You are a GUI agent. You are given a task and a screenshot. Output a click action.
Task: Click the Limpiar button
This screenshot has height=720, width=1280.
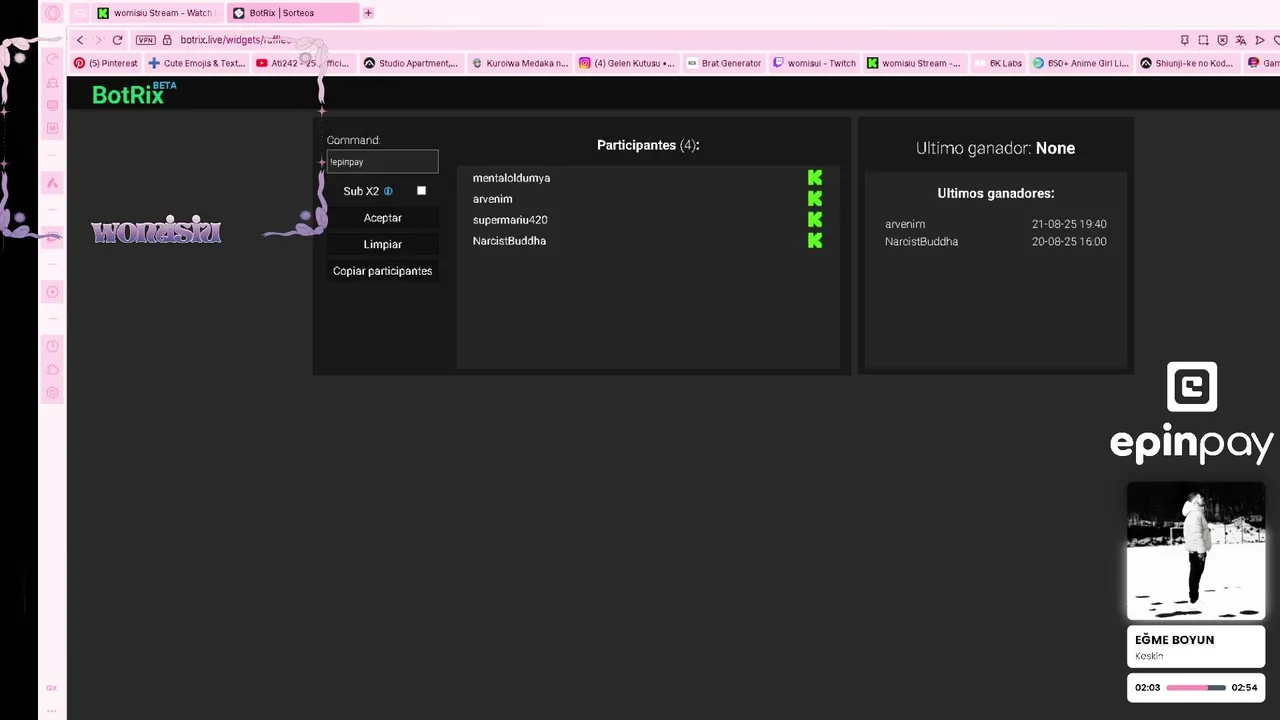coord(383,244)
